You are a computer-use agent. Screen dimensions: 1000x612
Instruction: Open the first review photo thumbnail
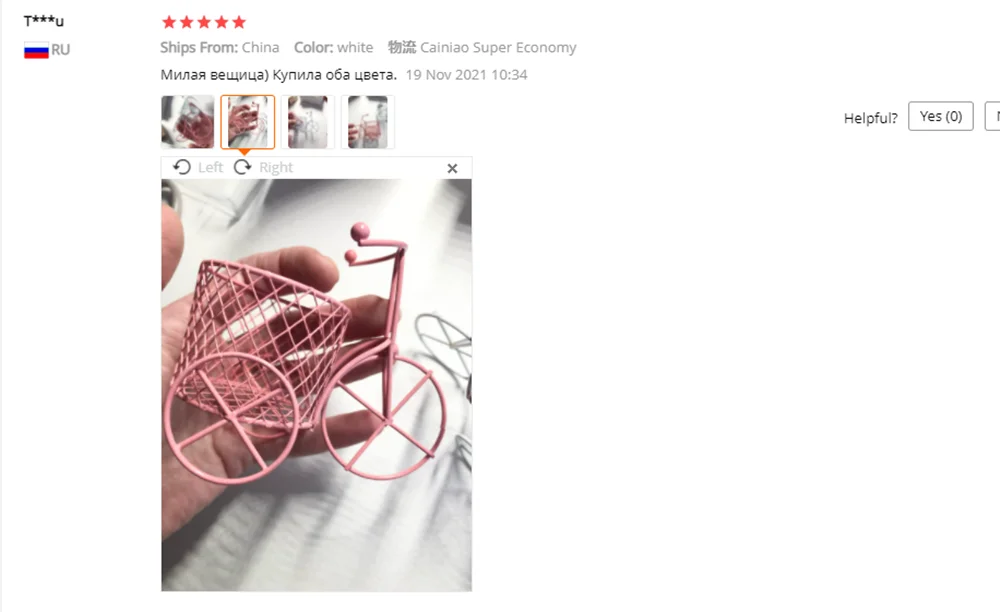point(188,122)
